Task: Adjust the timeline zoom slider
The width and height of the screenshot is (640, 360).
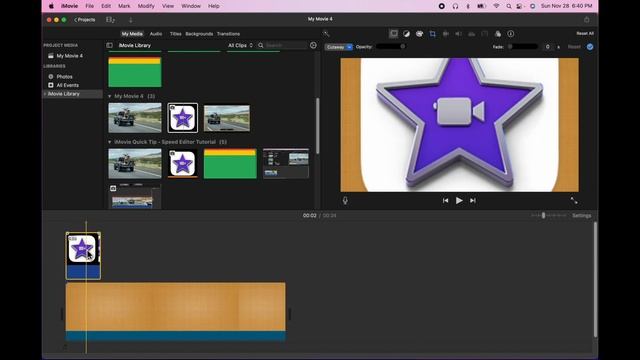Action: click(x=548, y=215)
